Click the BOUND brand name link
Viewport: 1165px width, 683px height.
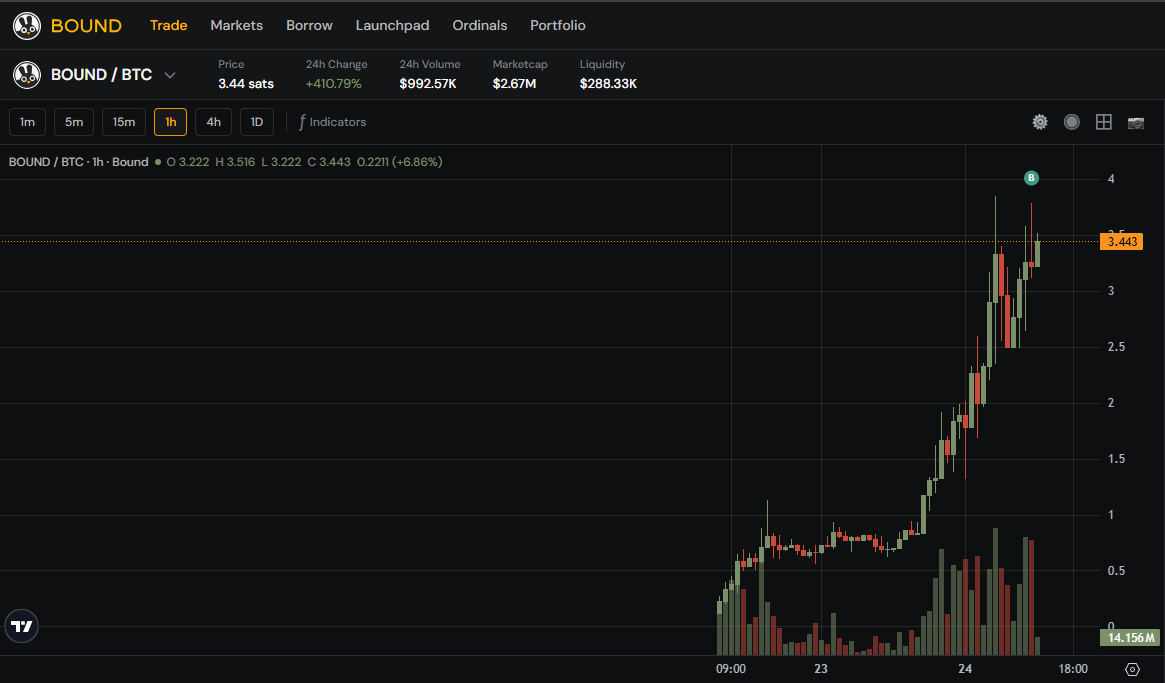click(x=86, y=25)
